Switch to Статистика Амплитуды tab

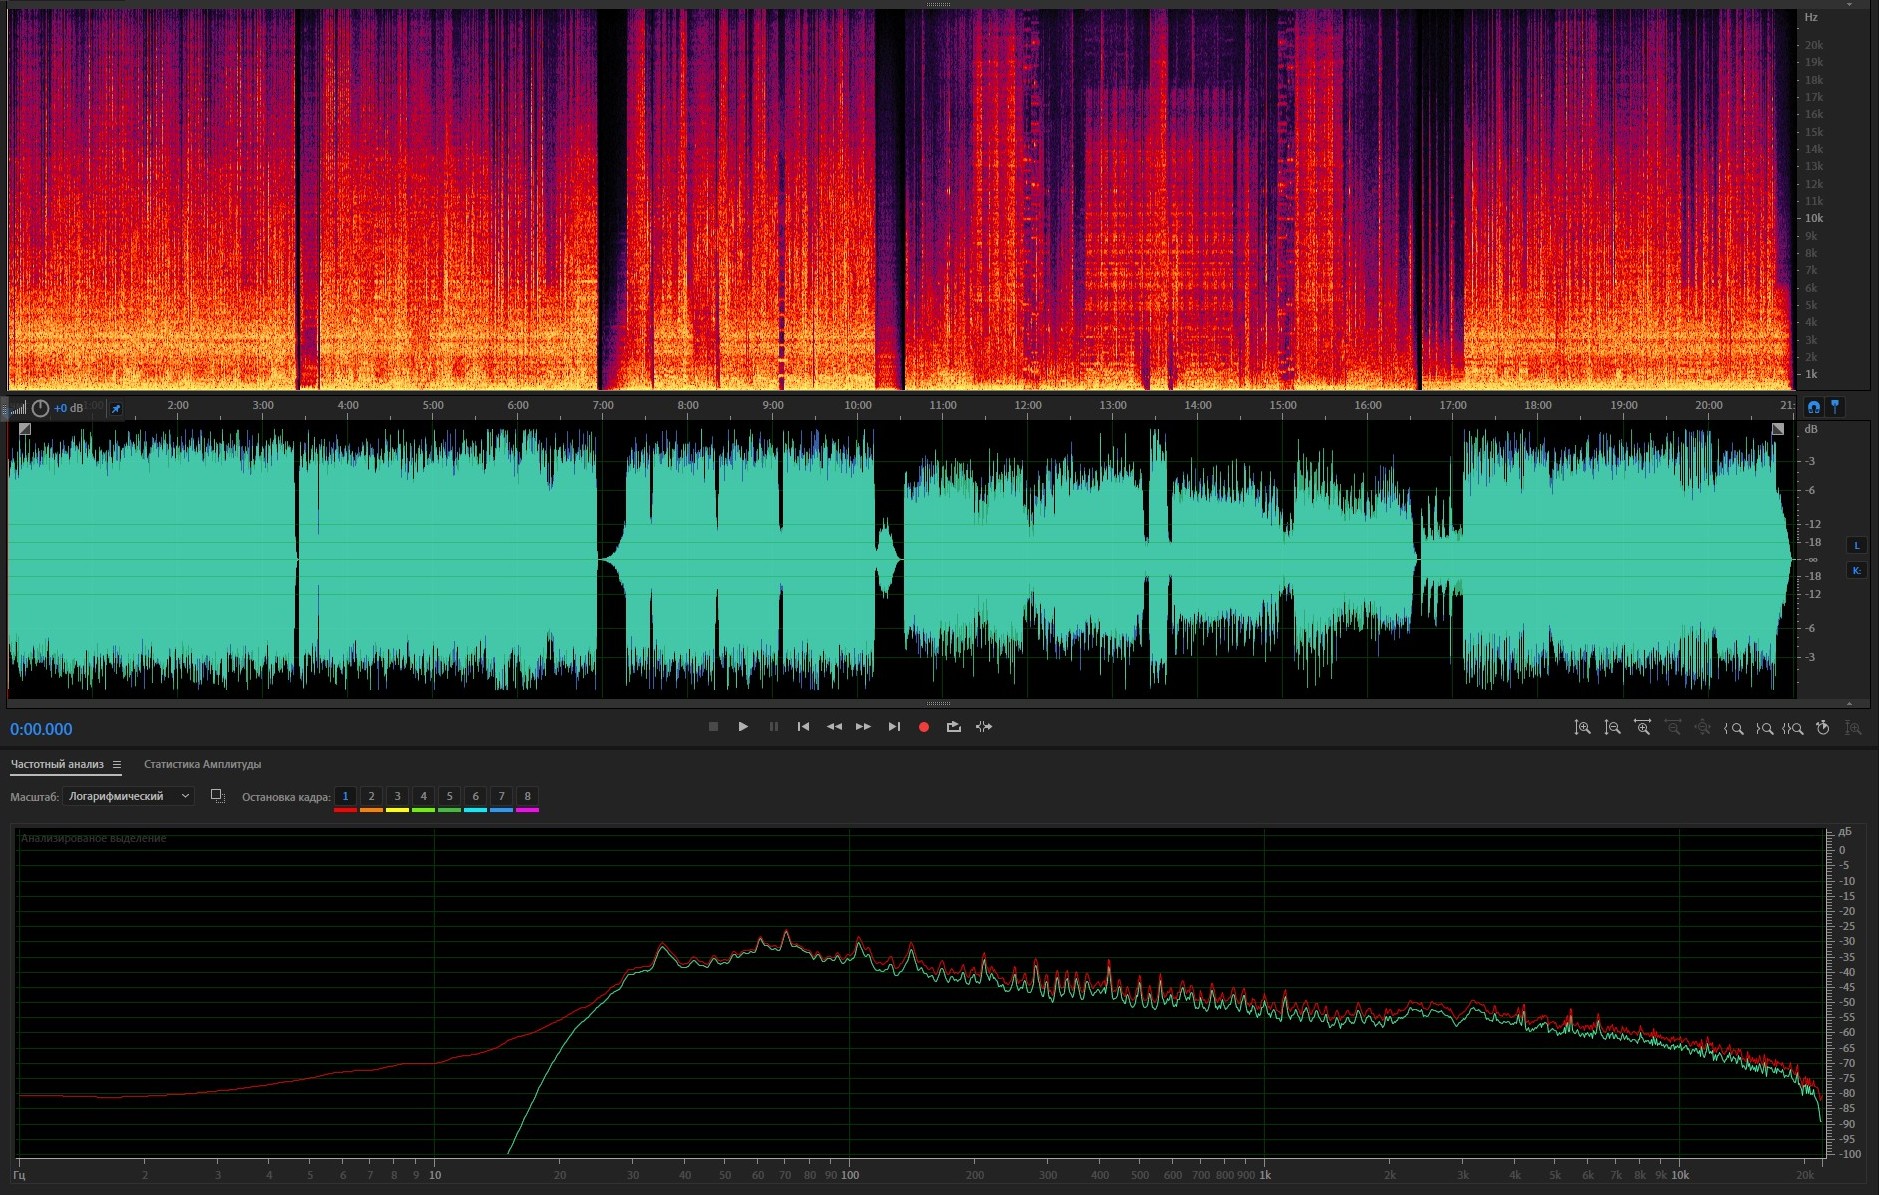[x=202, y=765]
